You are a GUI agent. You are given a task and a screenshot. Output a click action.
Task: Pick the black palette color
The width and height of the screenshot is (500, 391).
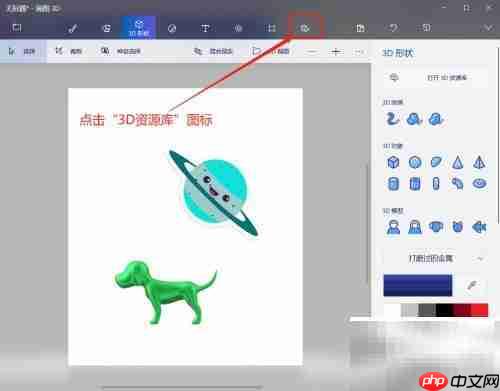point(444,311)
